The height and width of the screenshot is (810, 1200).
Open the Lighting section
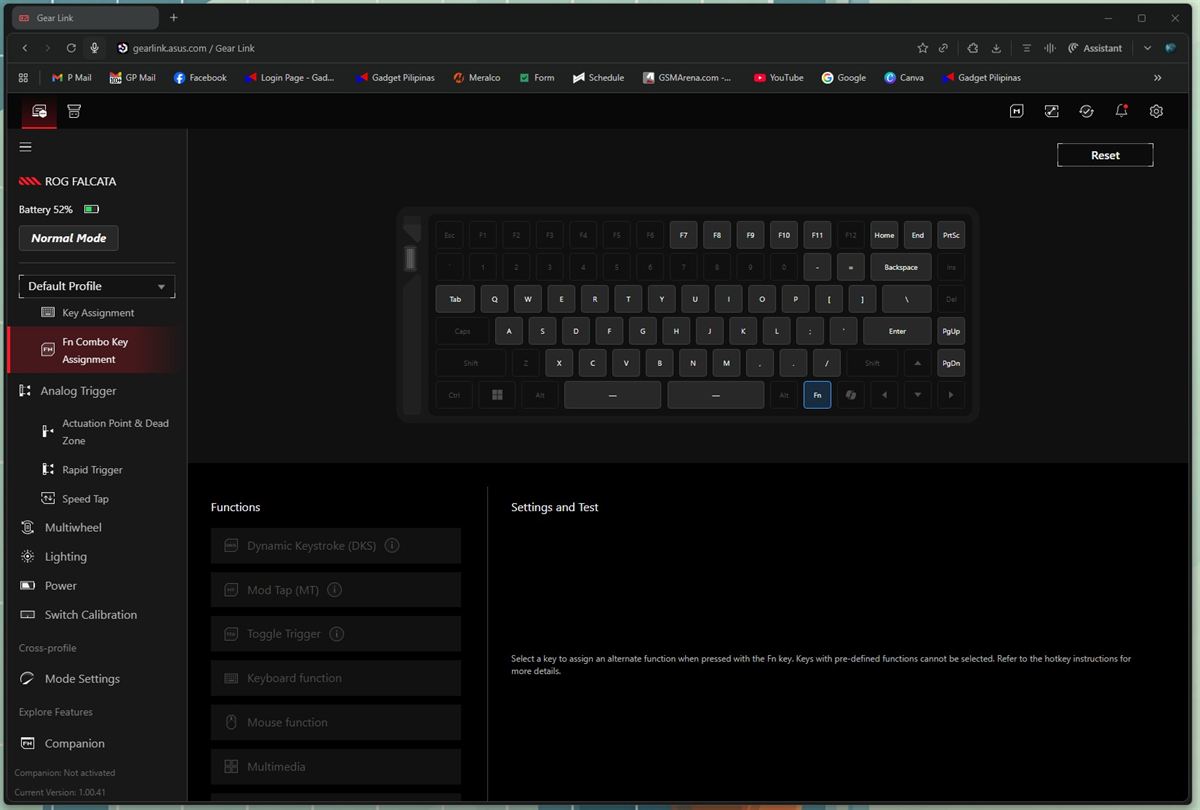coord(65,557)
